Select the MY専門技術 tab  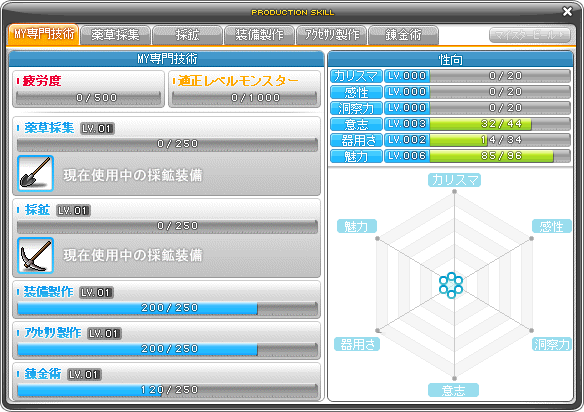click(x=43, y=34)
